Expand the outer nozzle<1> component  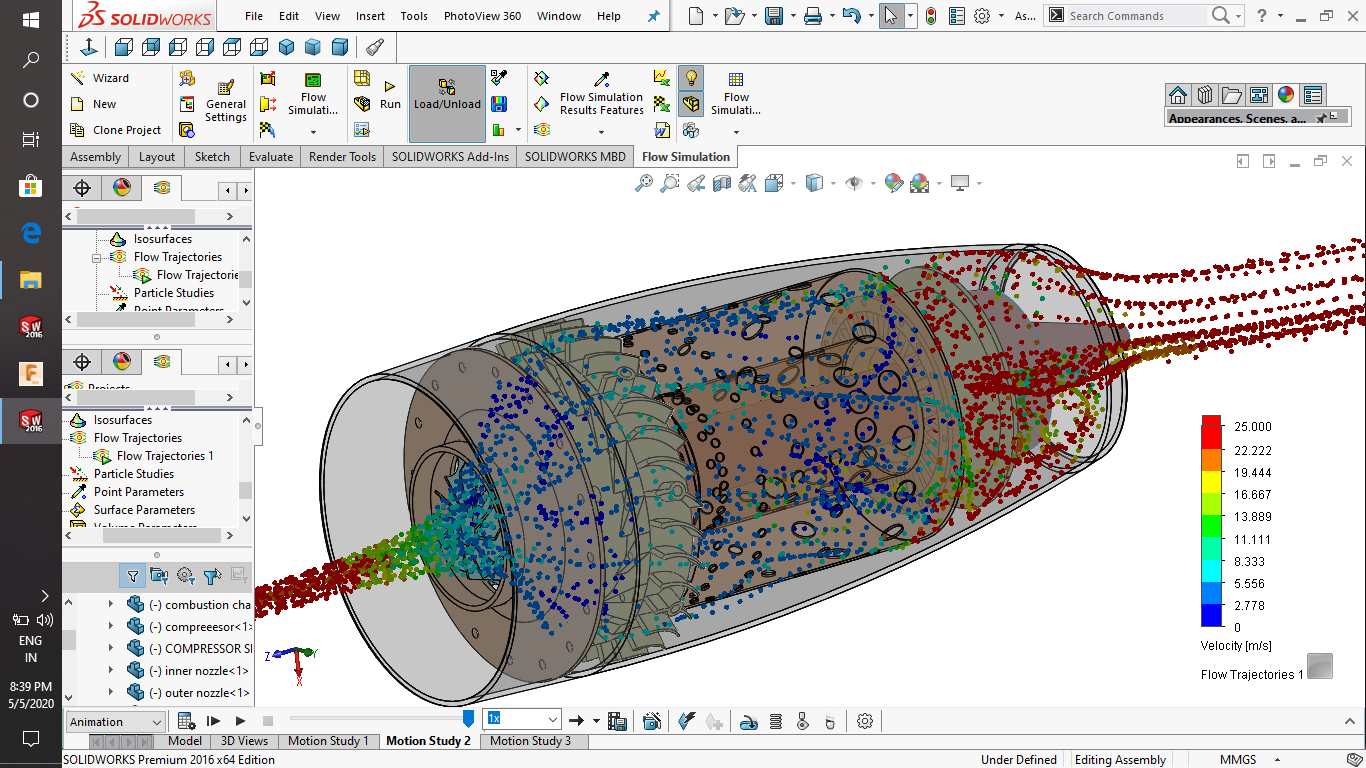111,693
